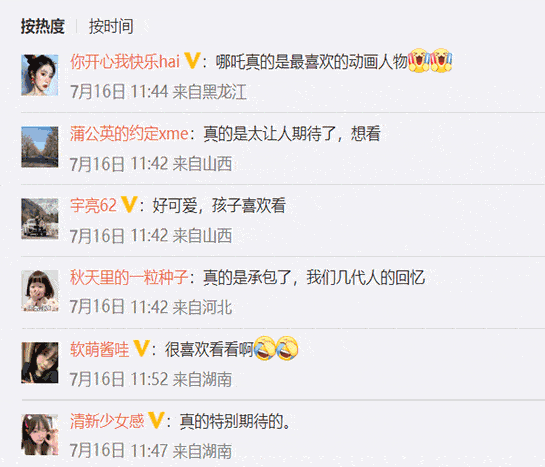Open avatar of 清新少女感
This screenshot has height=467, width=545.
click(x=40, y=435)
